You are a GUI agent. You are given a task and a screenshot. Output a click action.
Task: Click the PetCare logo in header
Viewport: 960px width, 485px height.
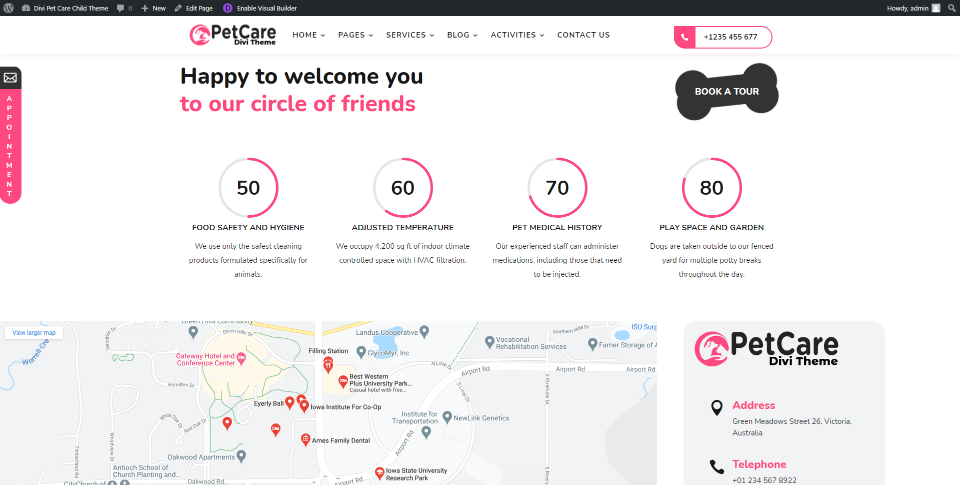pyautogui.click(x=233, y=35)
